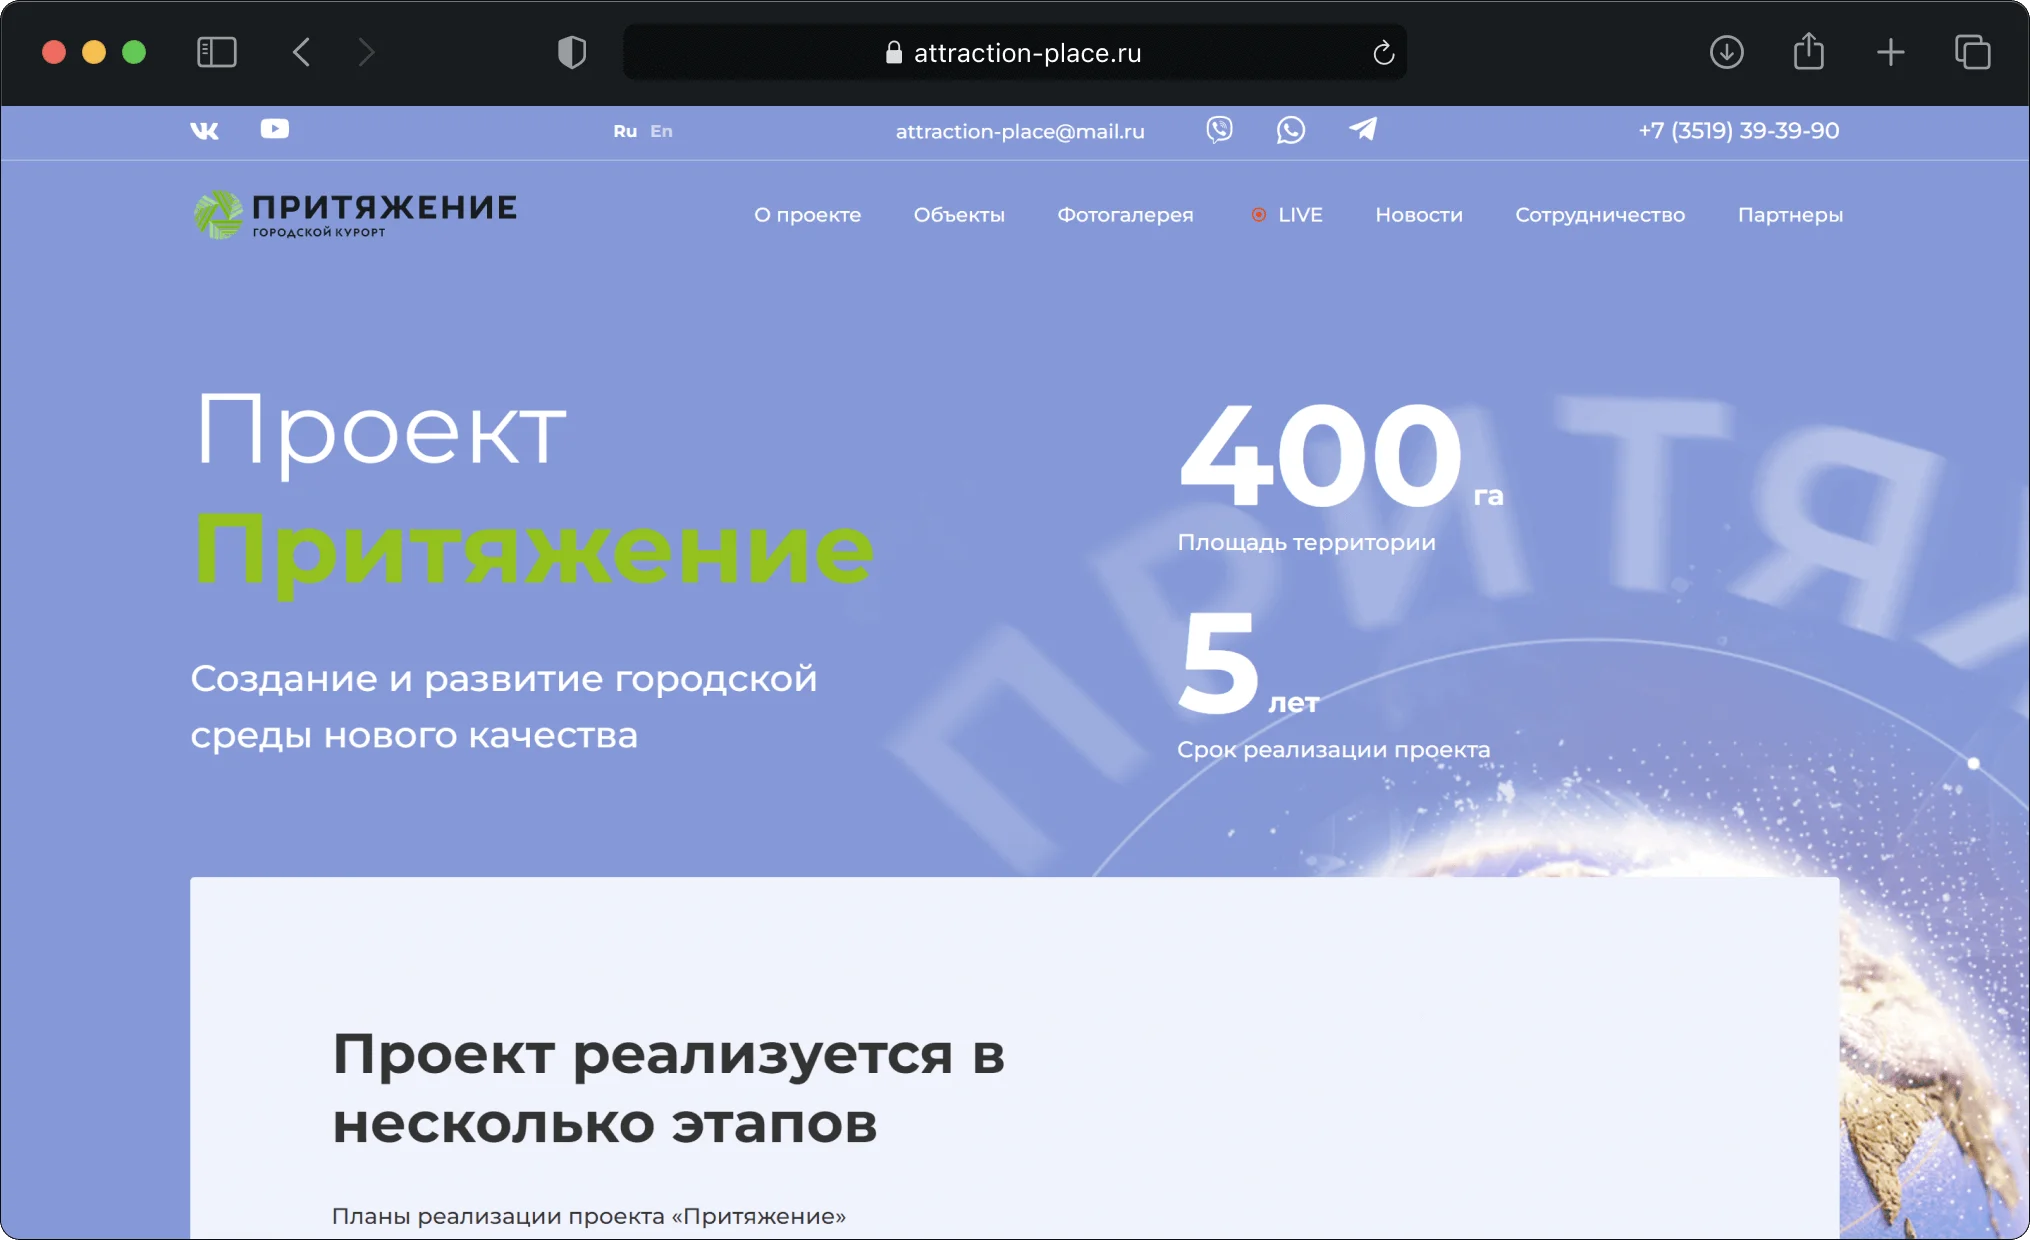
Task: Switch site language to En
Action: coord(661,131)
